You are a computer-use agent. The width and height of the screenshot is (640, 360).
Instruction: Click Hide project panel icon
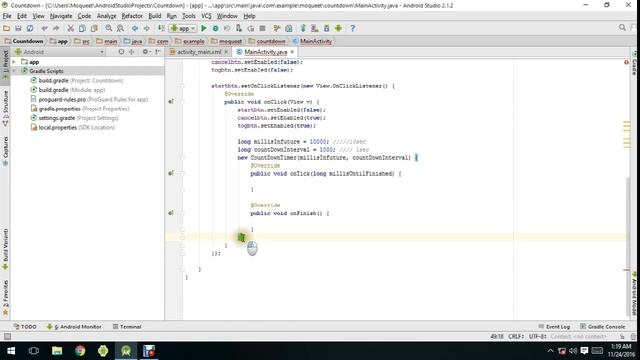pyautogui.click(x=157, y=52)
